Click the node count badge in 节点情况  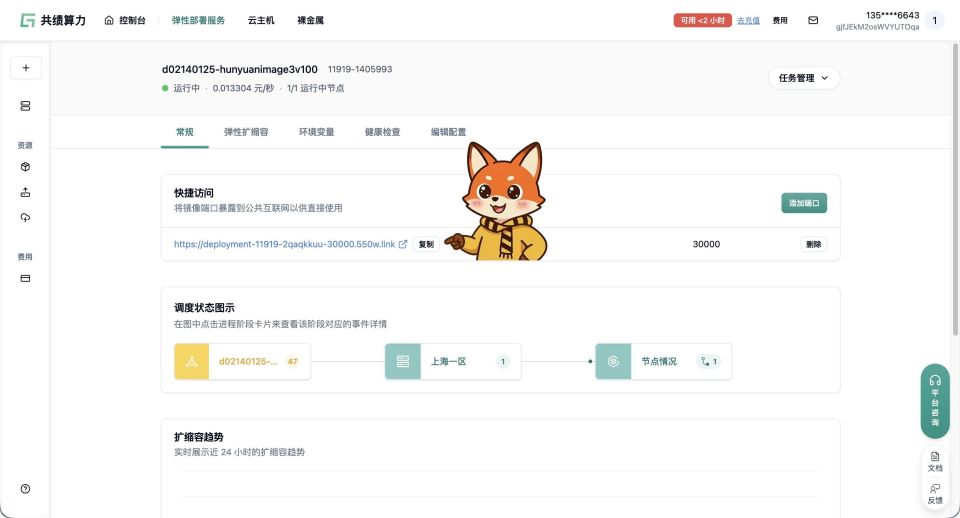click(x=709, y=361)
